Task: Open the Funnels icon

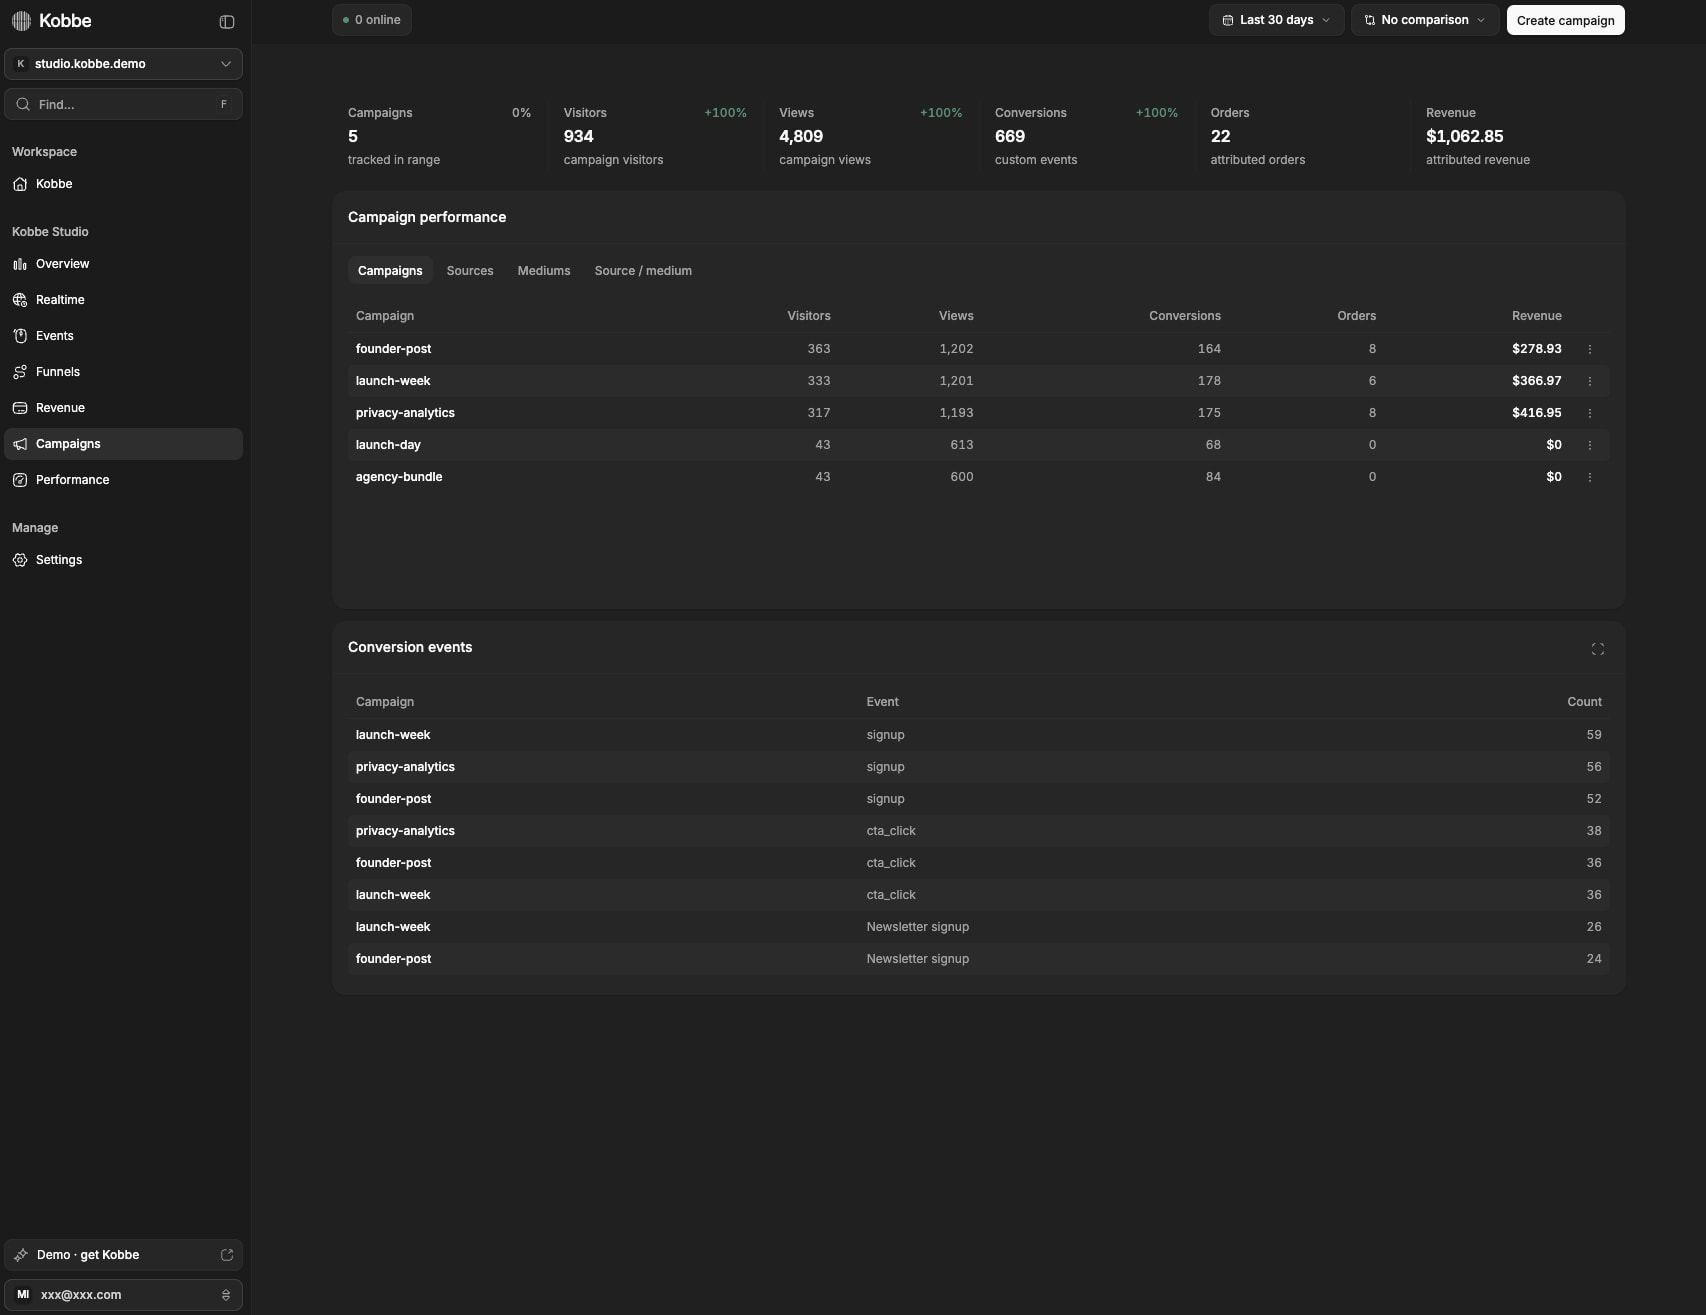Action: tap(20, 372)
